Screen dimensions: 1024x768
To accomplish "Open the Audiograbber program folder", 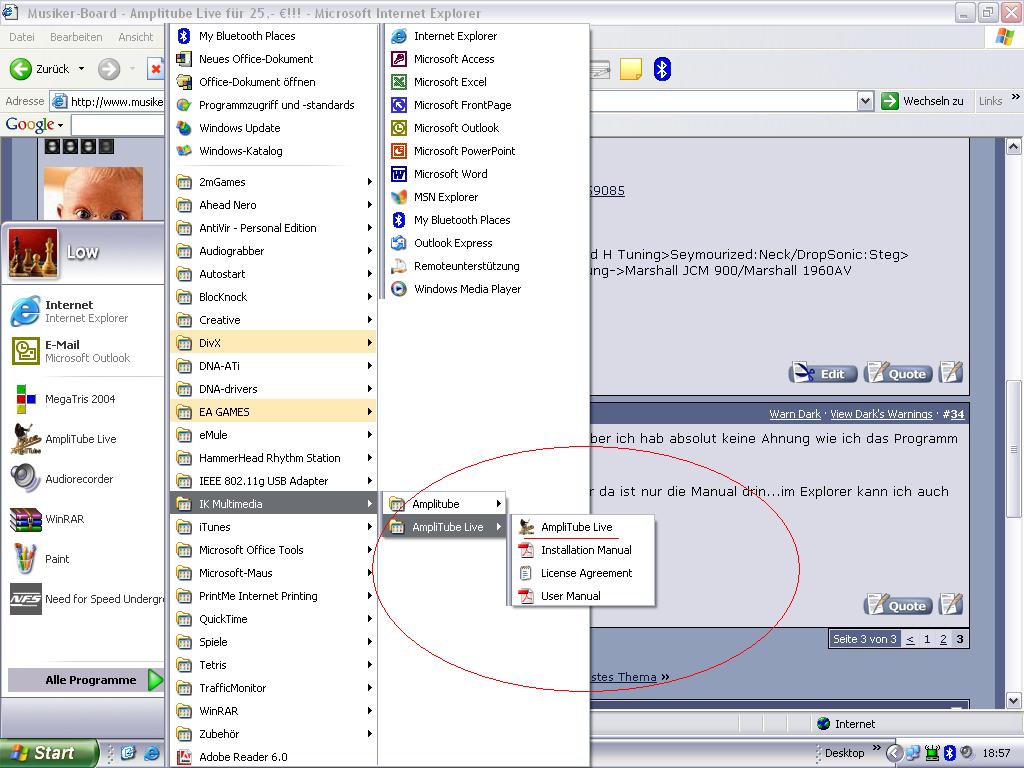I will [x=274, y=251].
